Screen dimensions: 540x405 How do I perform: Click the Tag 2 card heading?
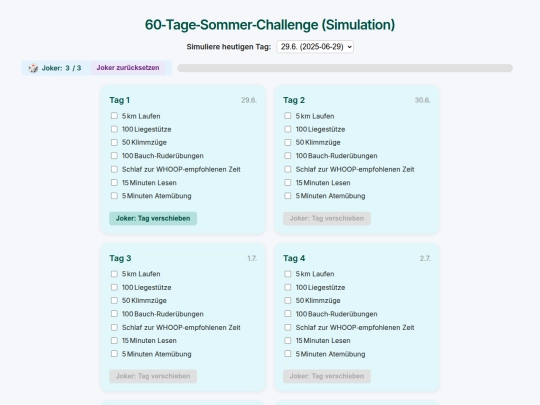coord(294,100)
